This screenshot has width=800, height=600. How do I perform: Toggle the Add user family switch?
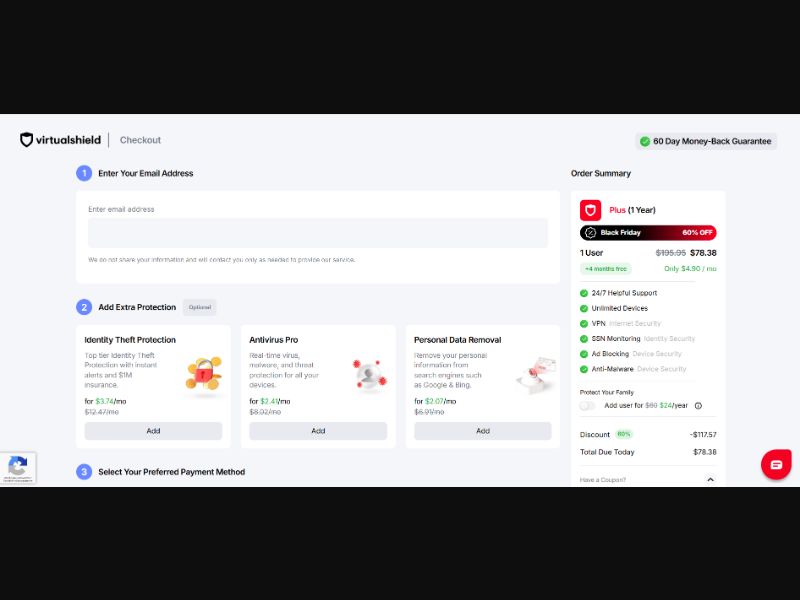point(587,406)
